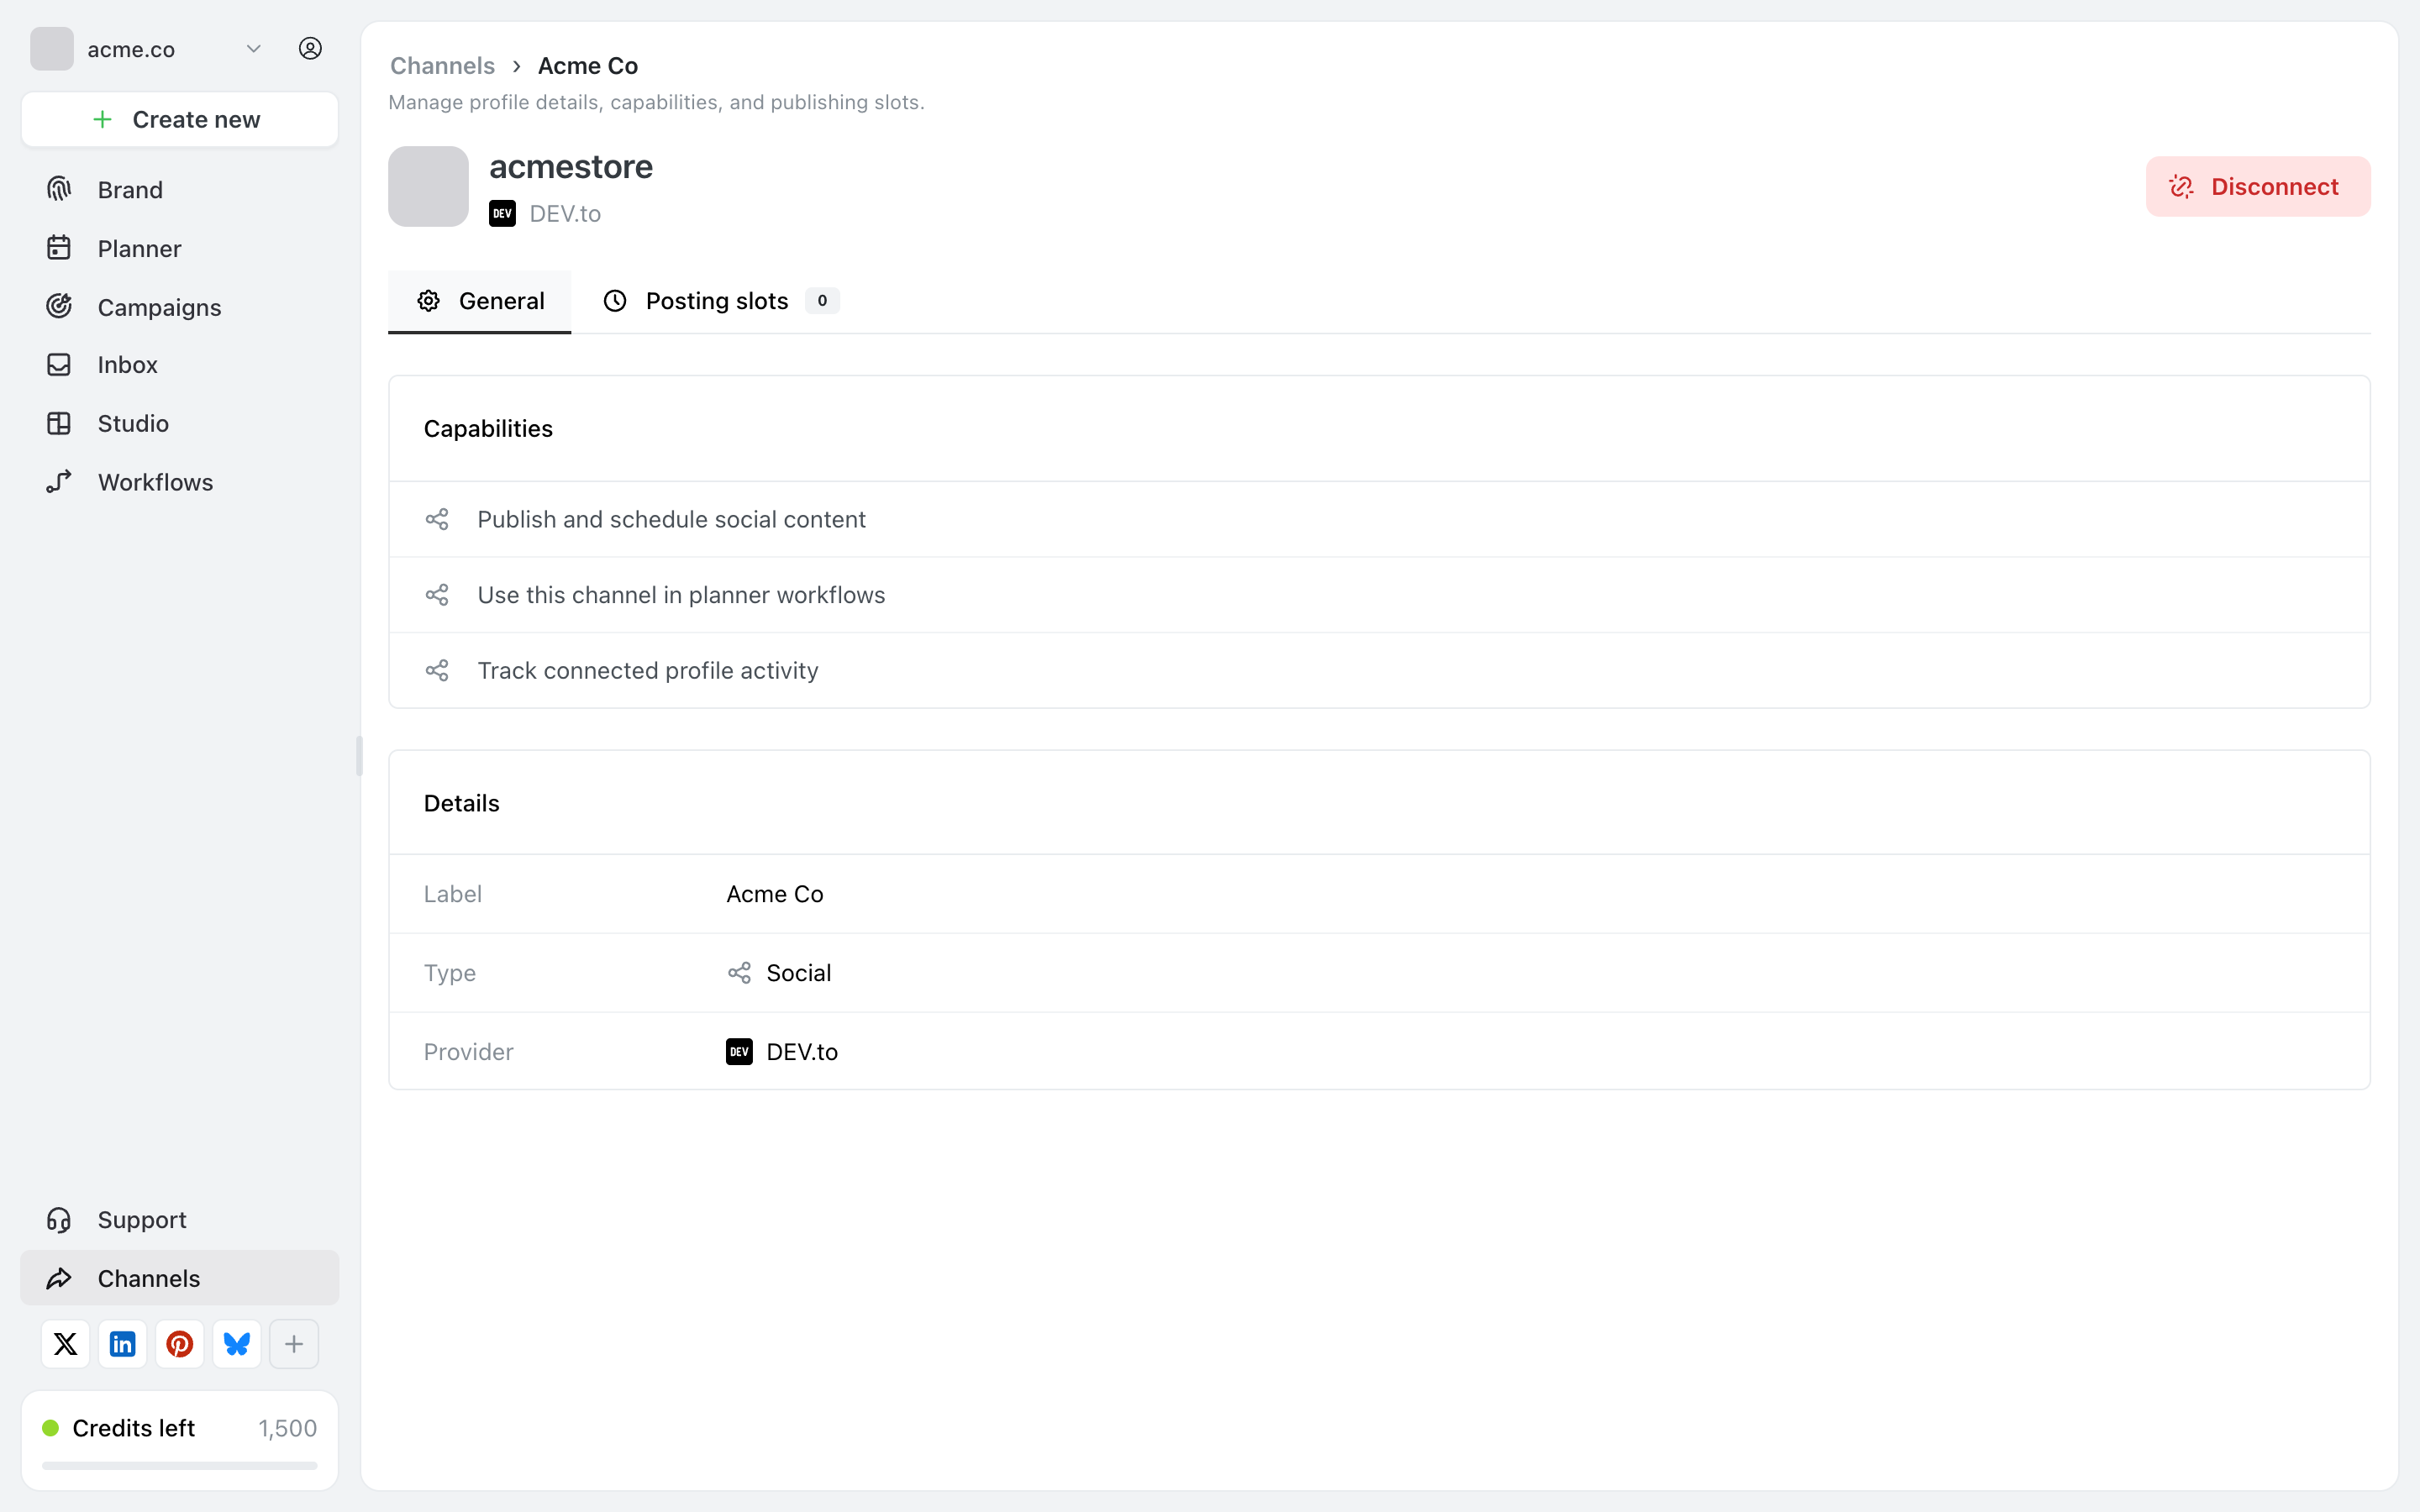Add a new channel with plus icon
2420x1512 pixels.
tap(294, 1344)
